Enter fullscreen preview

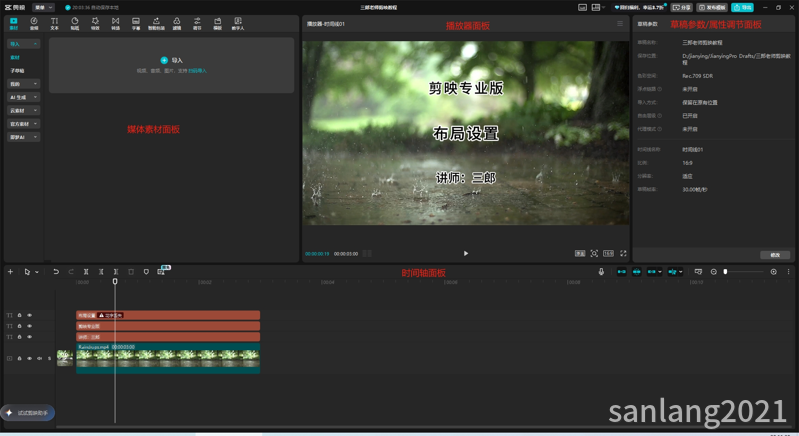pyautogui.click(x=623, y=253)
